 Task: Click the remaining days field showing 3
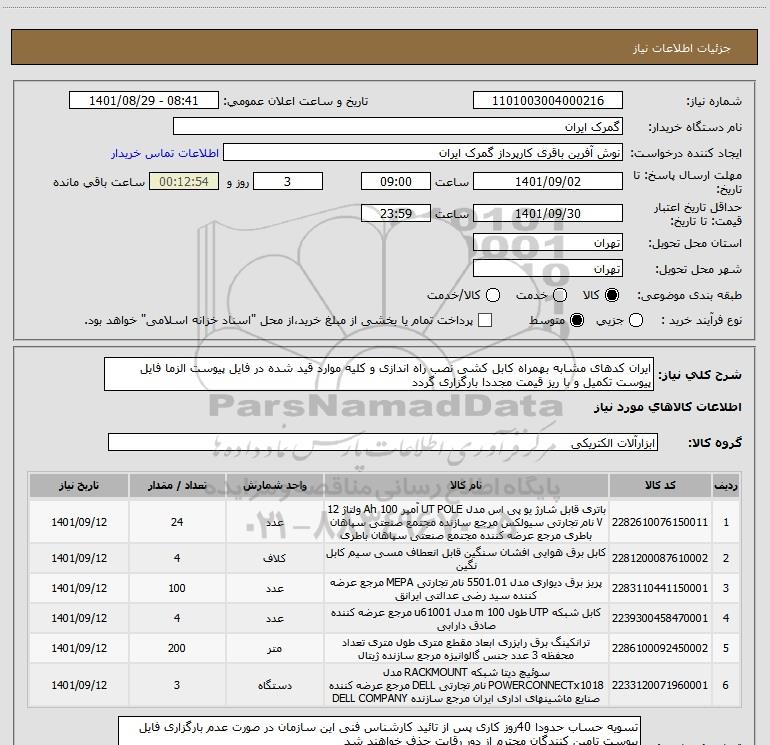tap(287, 181)
